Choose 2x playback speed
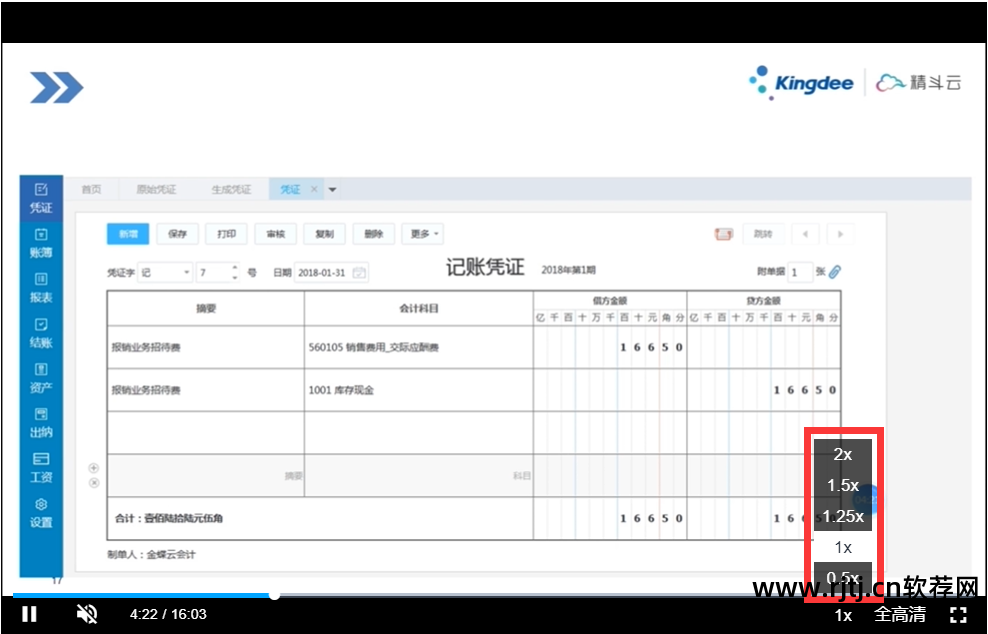This screenshot has width=988, height=634. [x=842, y=454]
